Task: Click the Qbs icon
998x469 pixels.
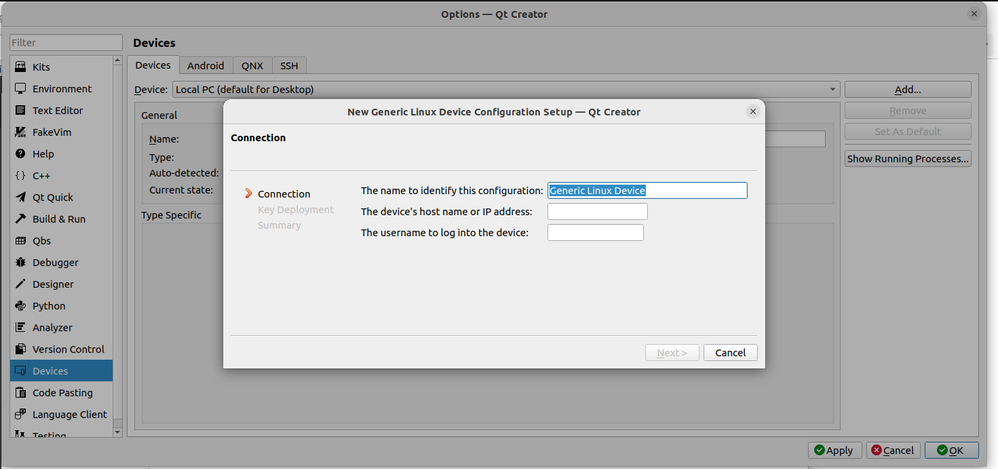Action: (x=20, y=241)
